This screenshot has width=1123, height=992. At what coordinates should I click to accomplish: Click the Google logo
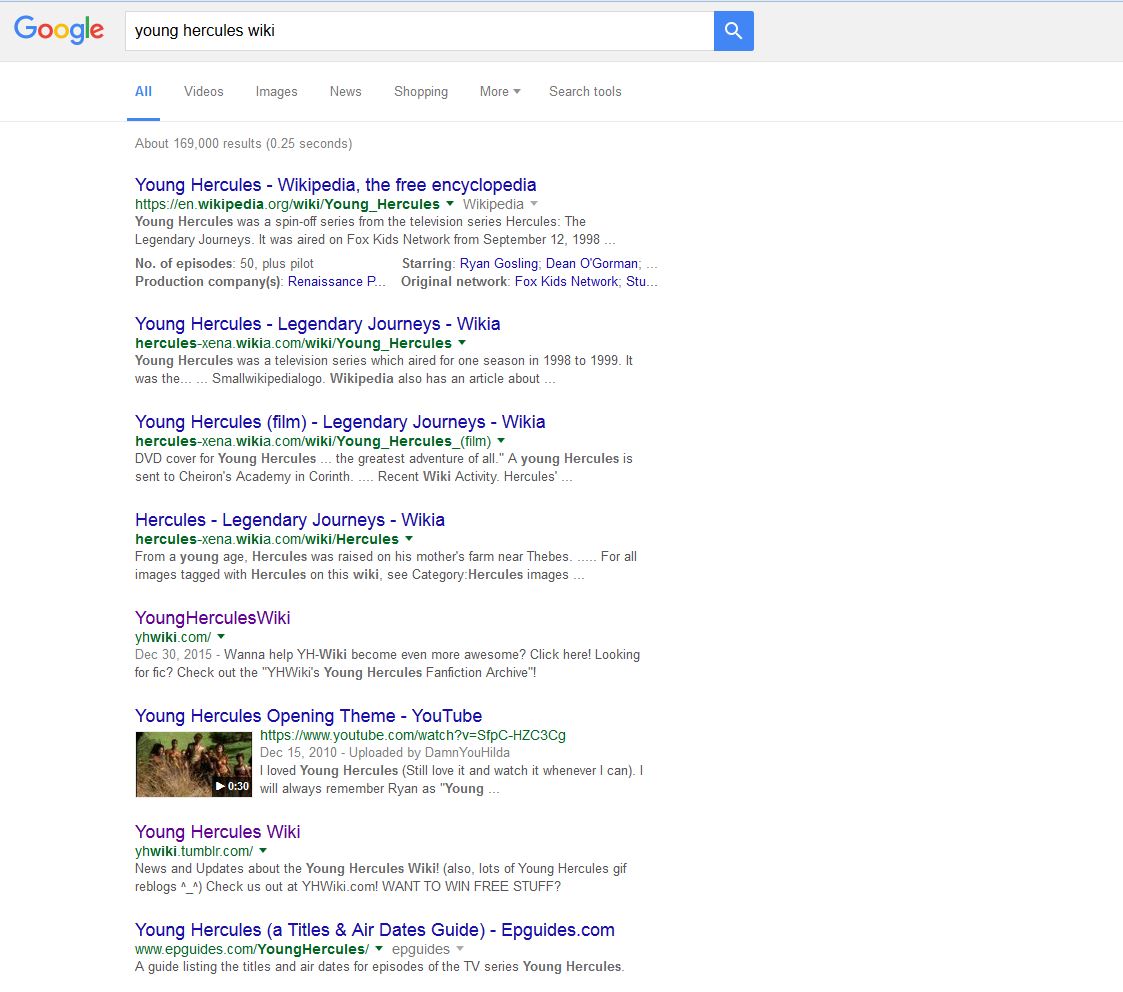pos(59,30)
